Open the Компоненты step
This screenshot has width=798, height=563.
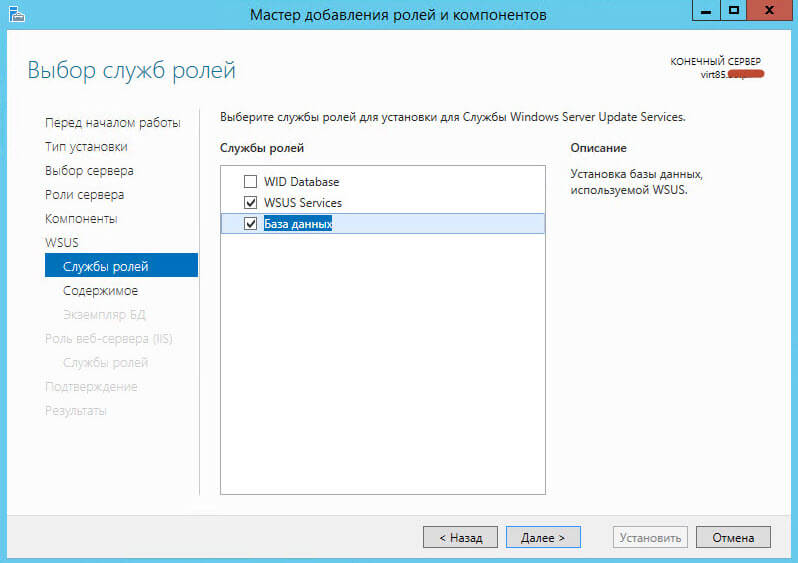[81, 219]
